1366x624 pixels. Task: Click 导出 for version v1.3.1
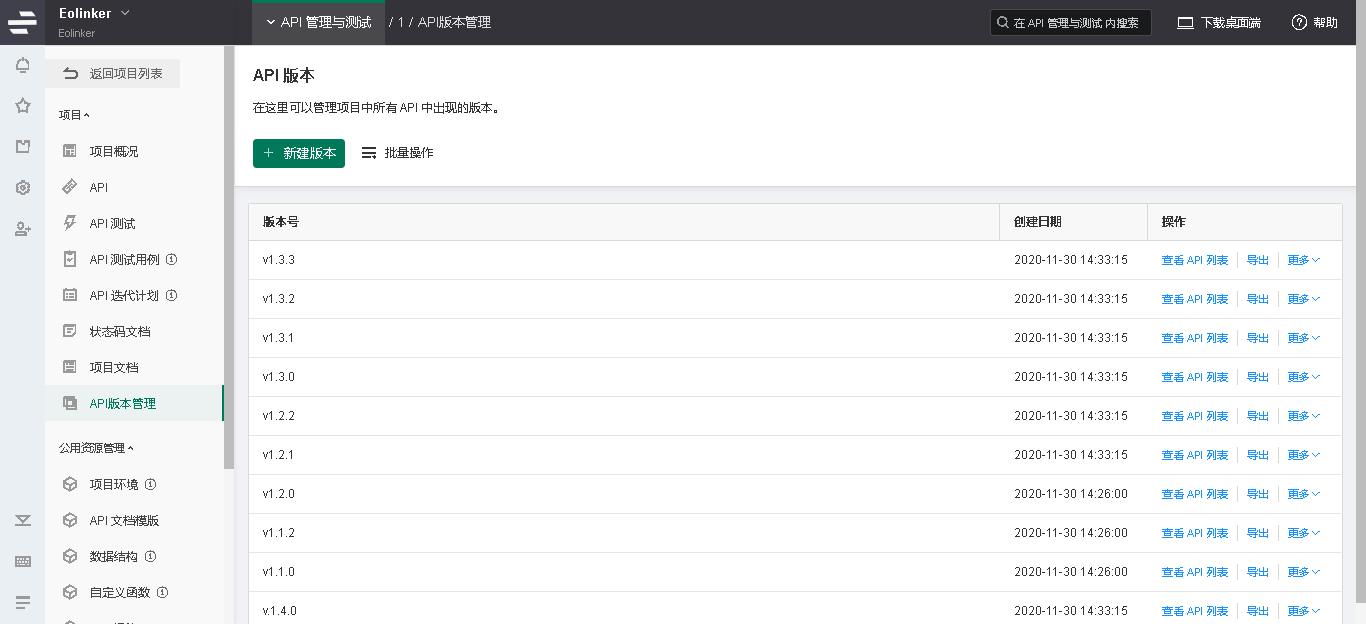coord(1257,338)
